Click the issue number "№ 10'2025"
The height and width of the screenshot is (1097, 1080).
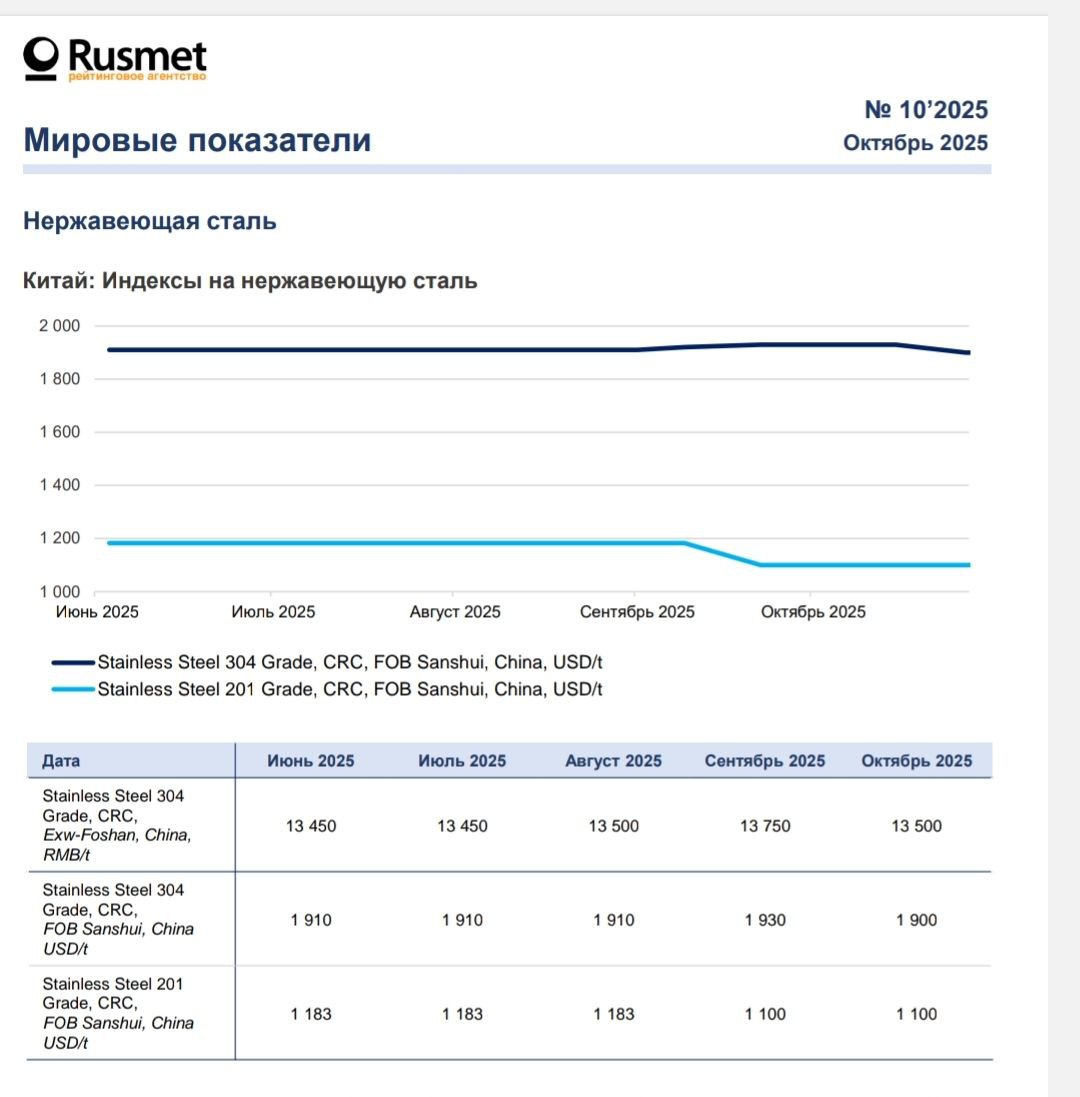[925, 110]
